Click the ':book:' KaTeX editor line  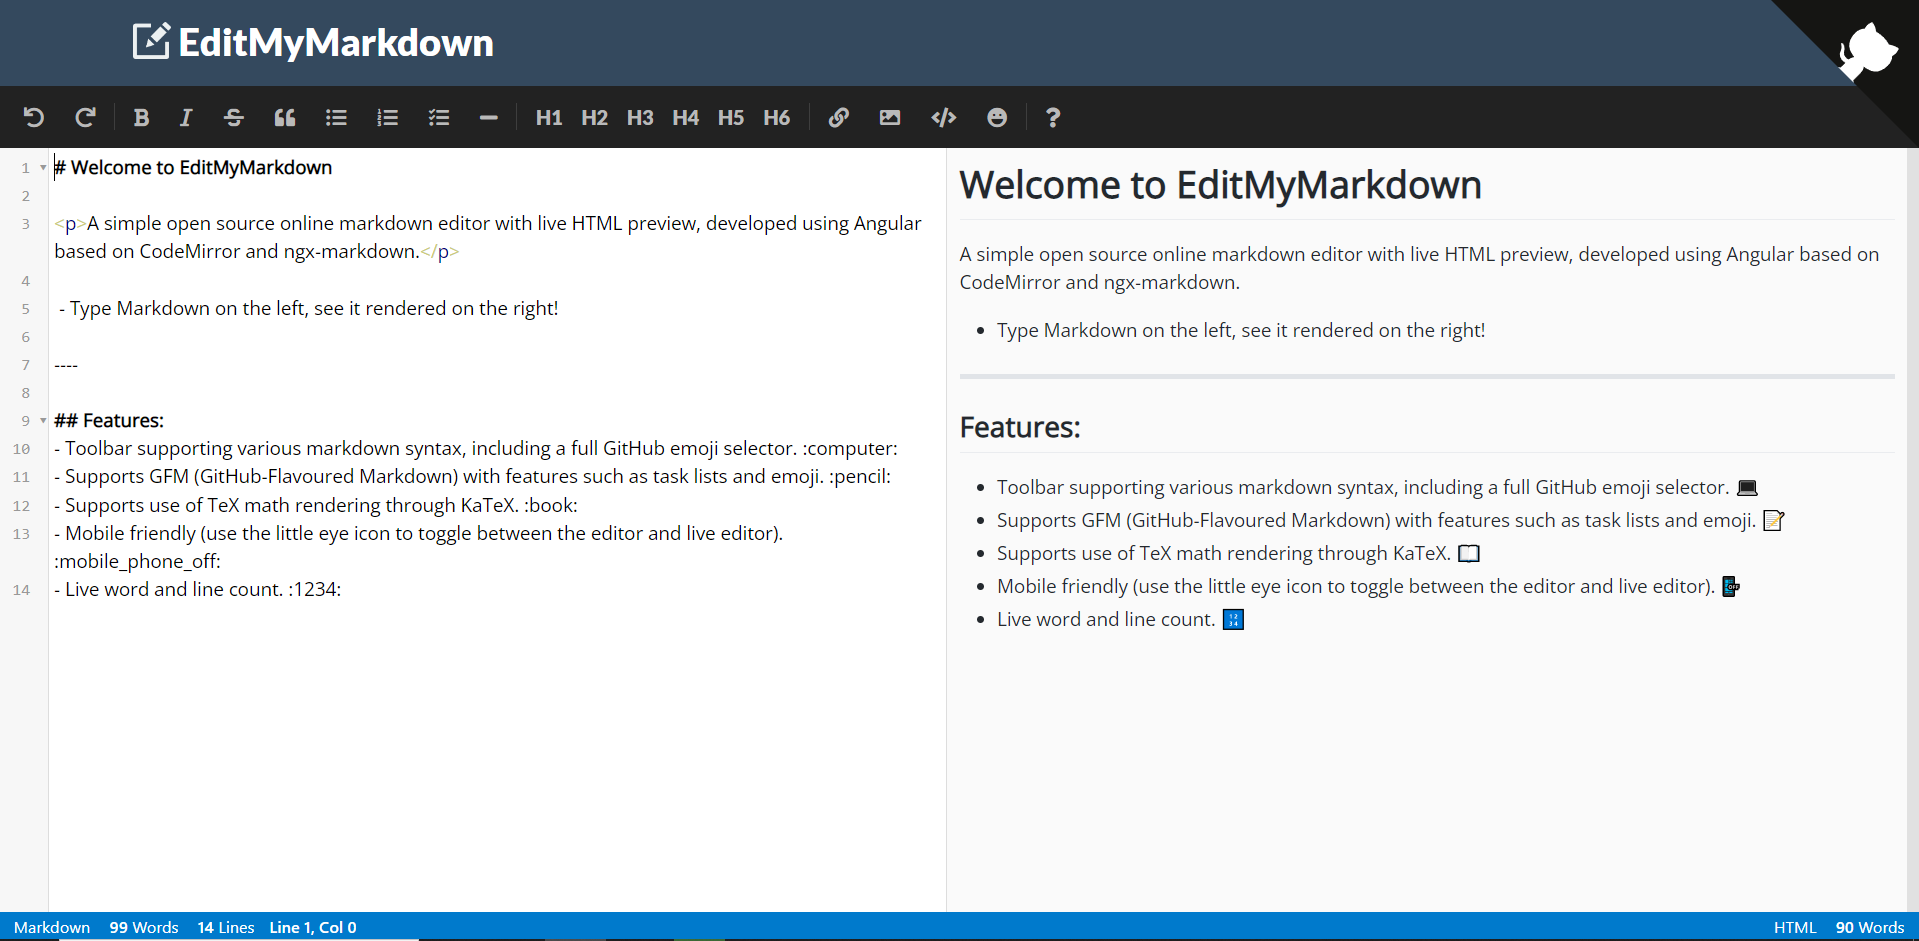click(316, 506)
